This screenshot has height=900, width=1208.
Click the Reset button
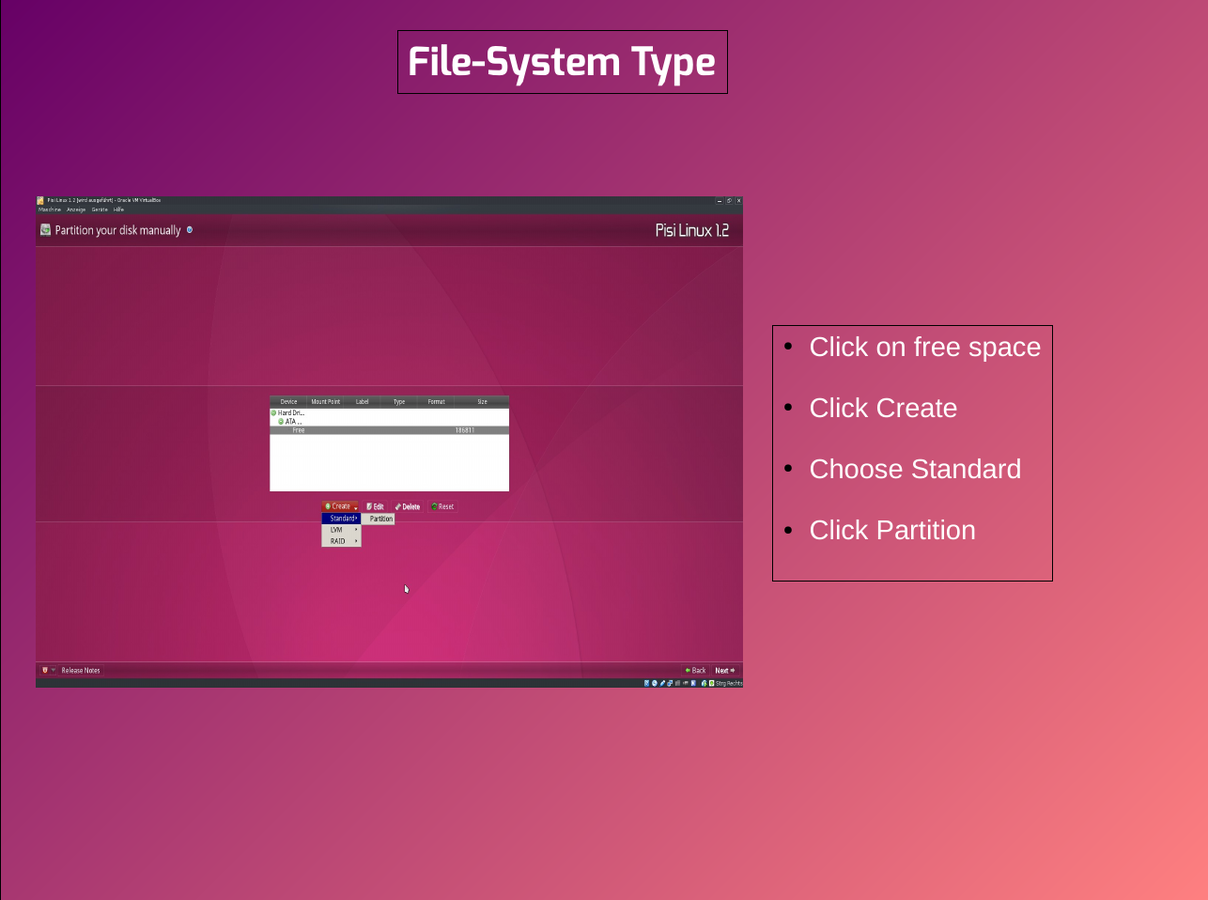[x=442, y=507]
